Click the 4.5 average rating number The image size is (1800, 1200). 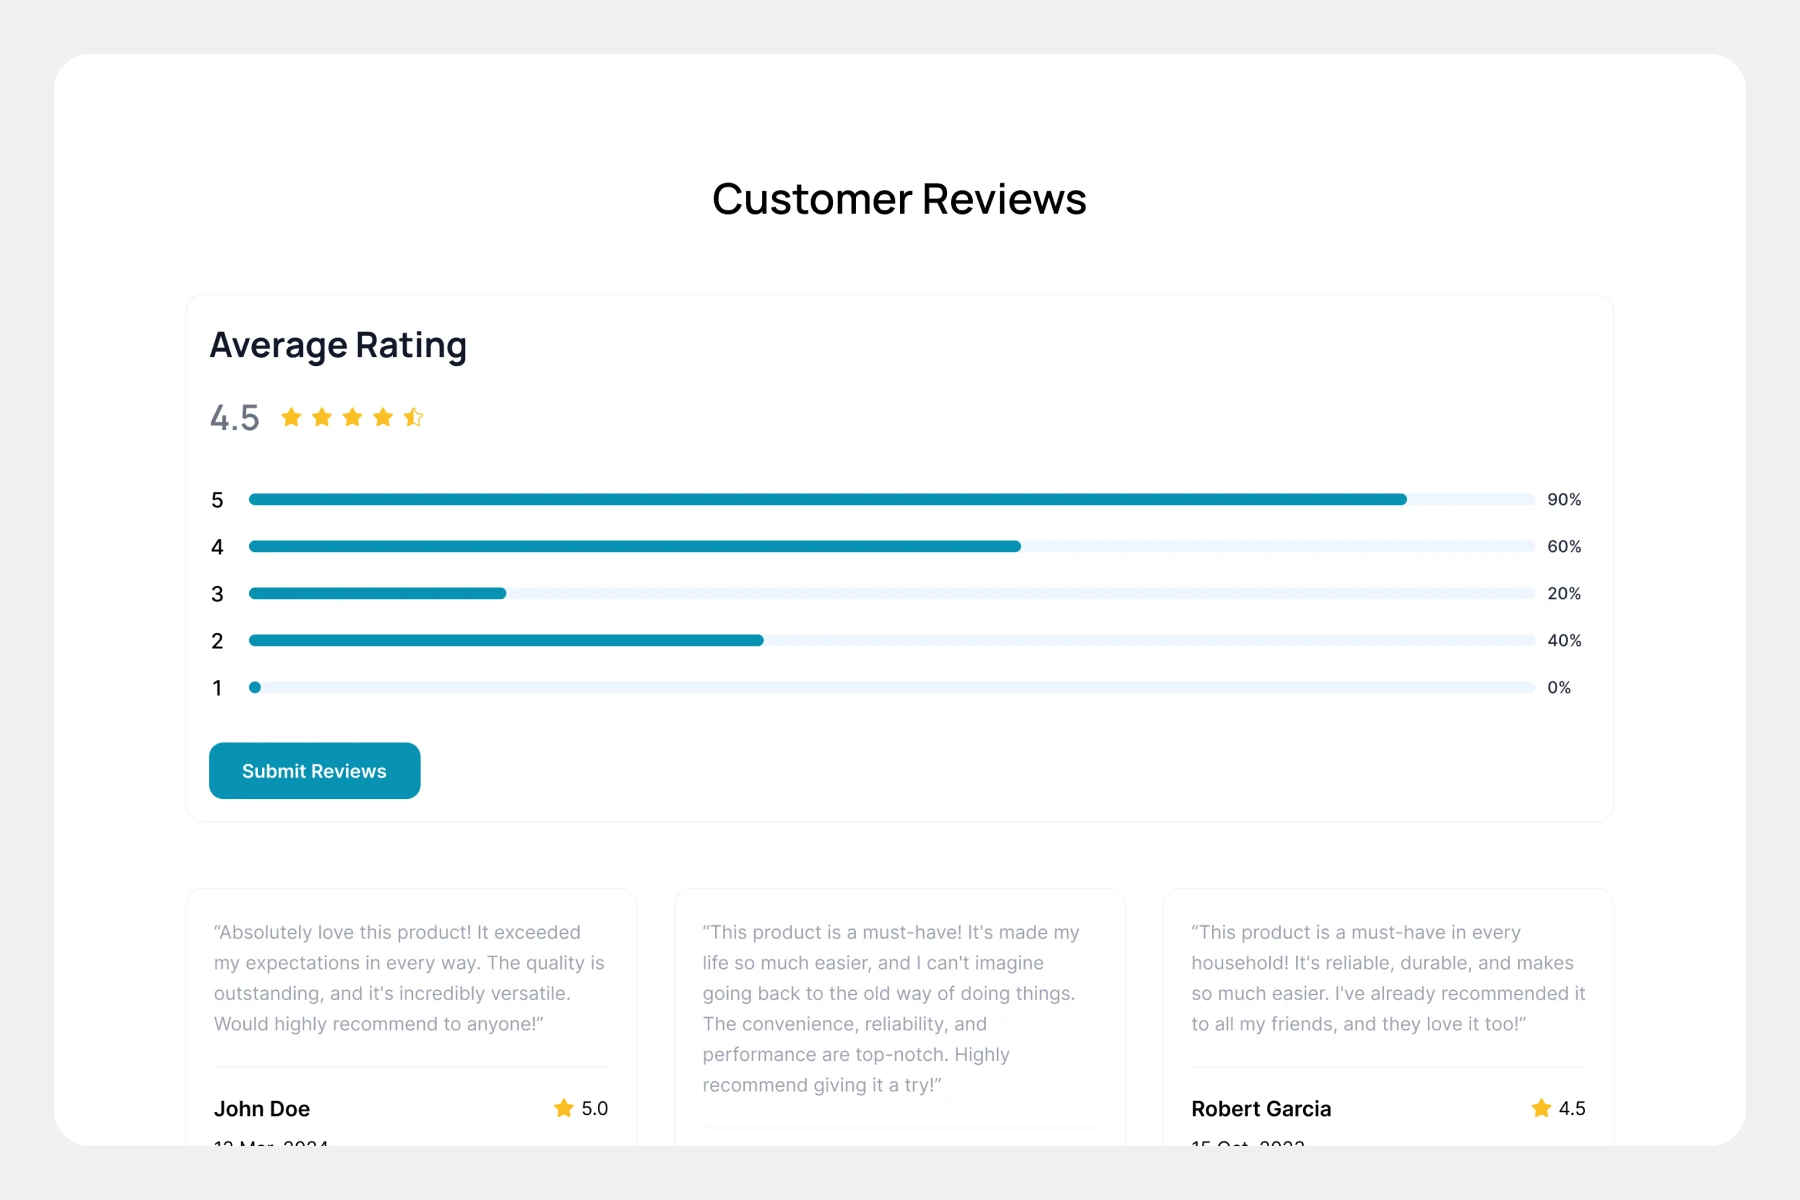pyautogui.click(x=235, y=418)
